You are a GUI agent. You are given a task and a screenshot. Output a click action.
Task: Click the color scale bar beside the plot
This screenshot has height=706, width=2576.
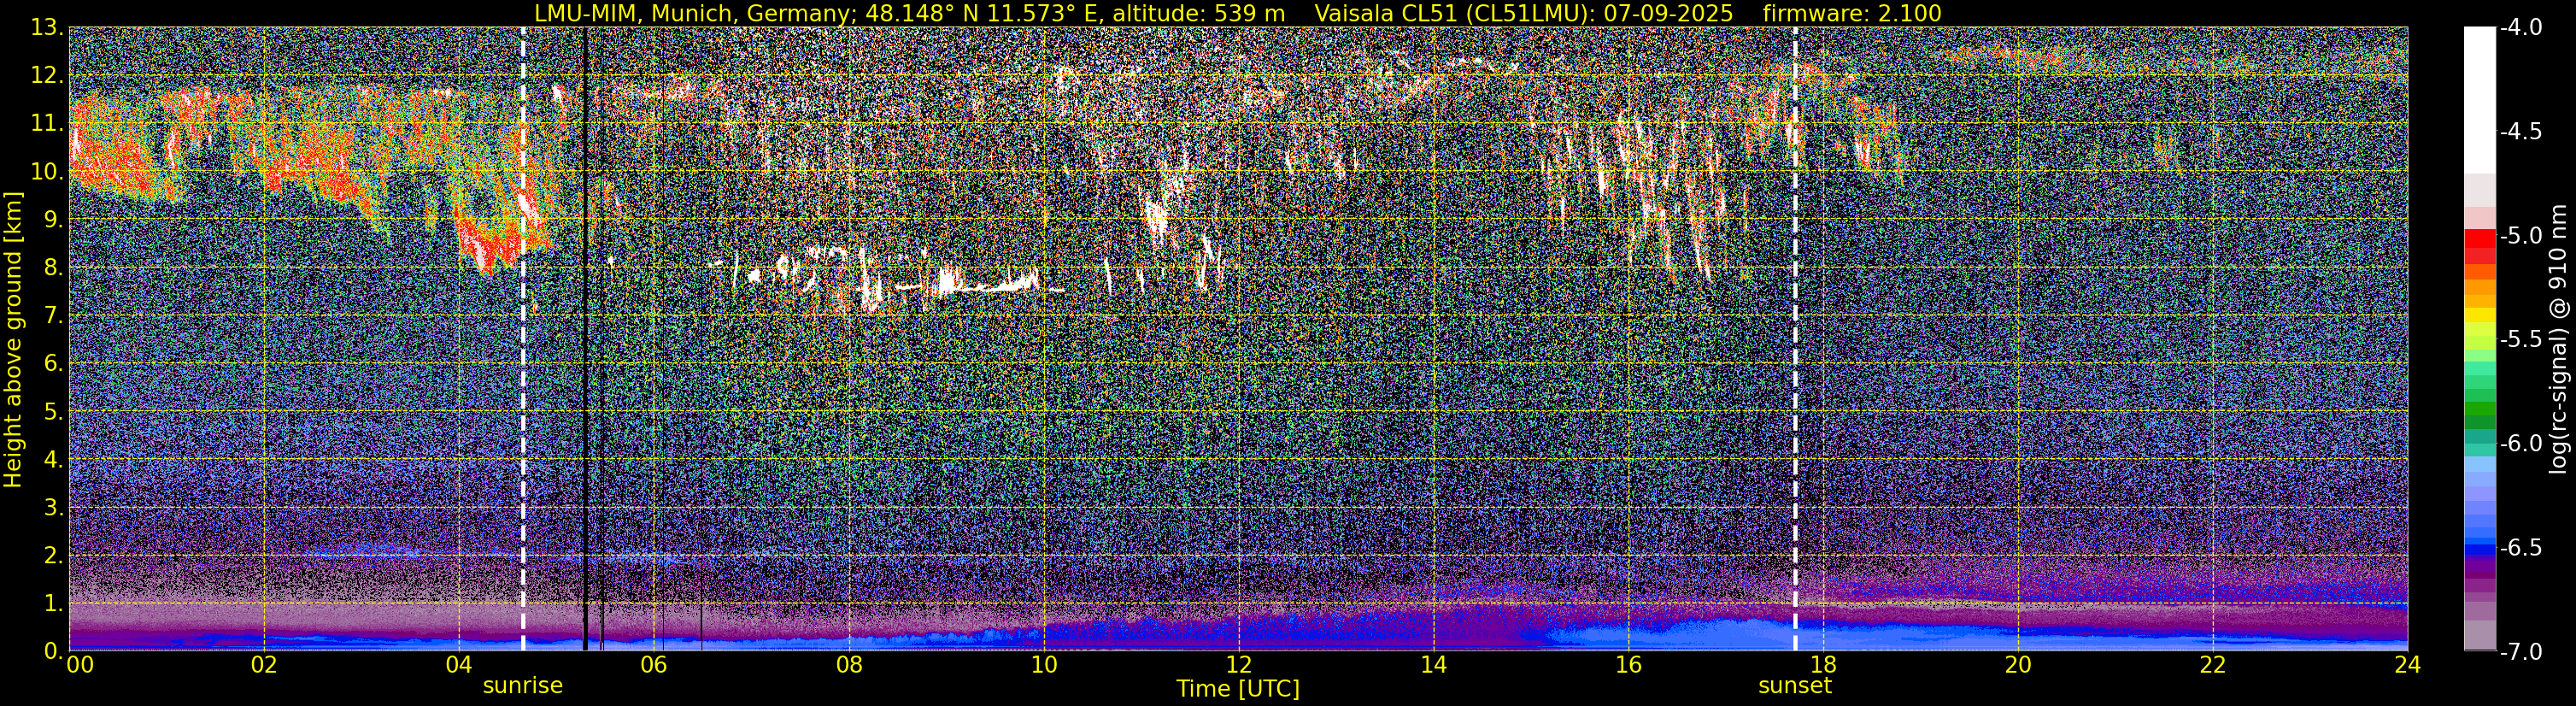coord(2479,339)
